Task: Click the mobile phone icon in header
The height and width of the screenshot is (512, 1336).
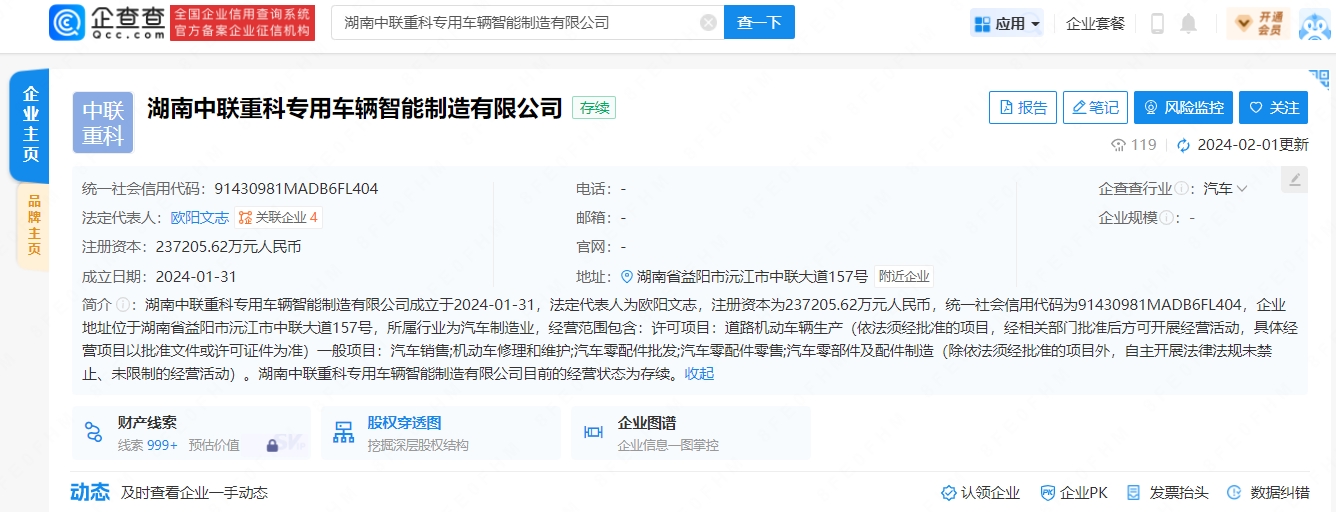Action: coord(1158,23)
